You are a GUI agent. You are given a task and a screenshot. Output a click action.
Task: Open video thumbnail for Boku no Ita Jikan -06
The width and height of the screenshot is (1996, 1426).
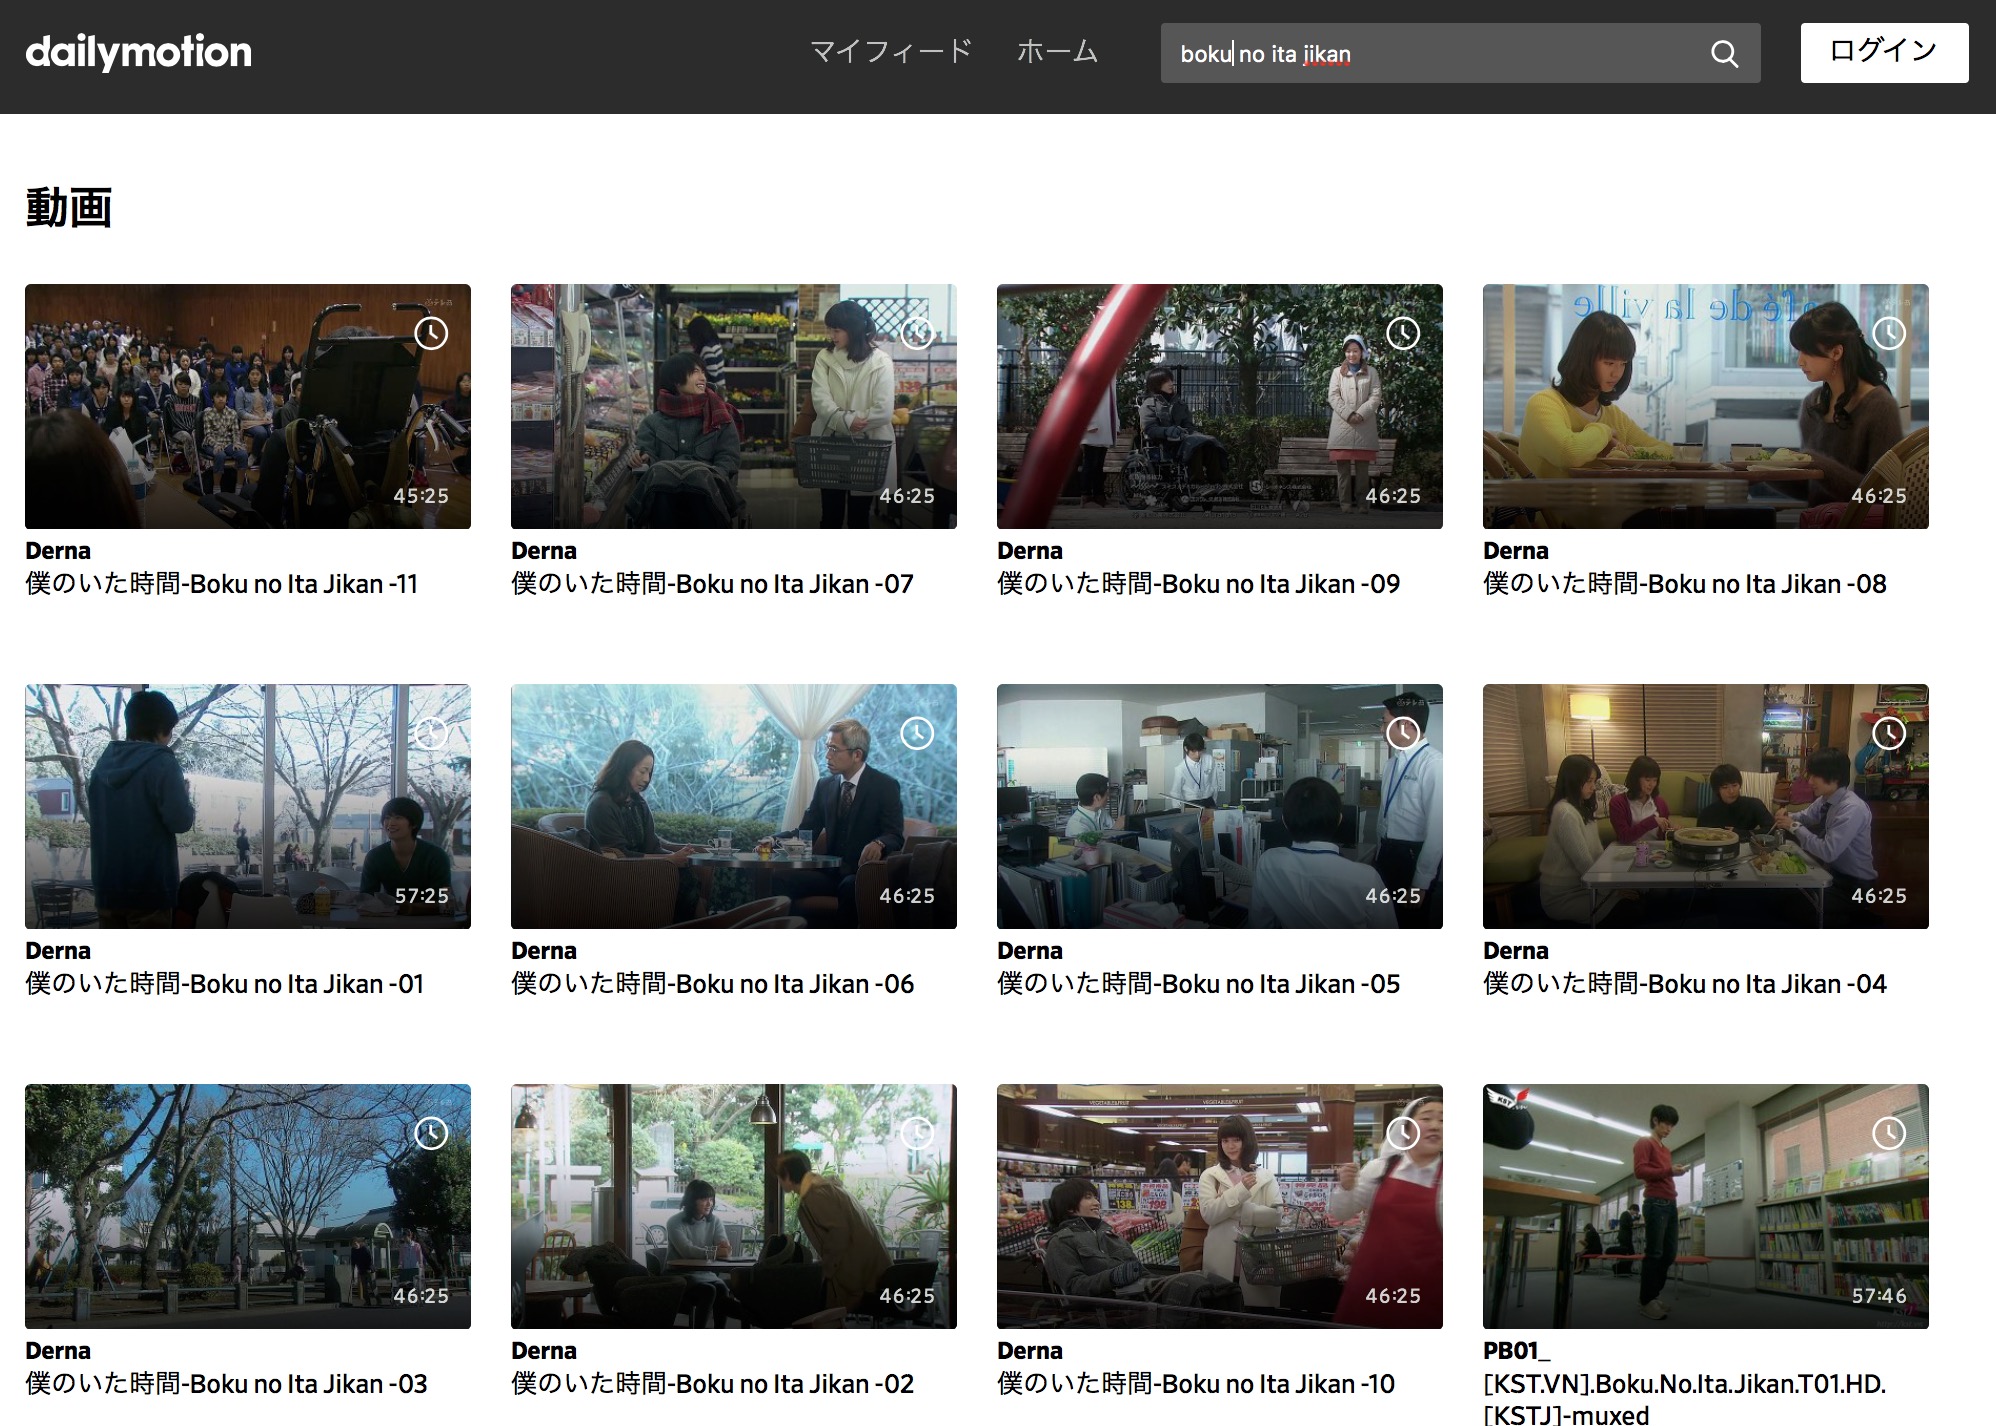734,806
